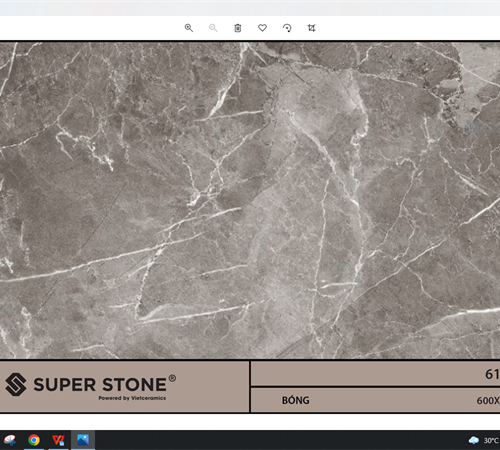Open the weather widget cloud icon
500x450 pixels.
[x=473, y=440]
